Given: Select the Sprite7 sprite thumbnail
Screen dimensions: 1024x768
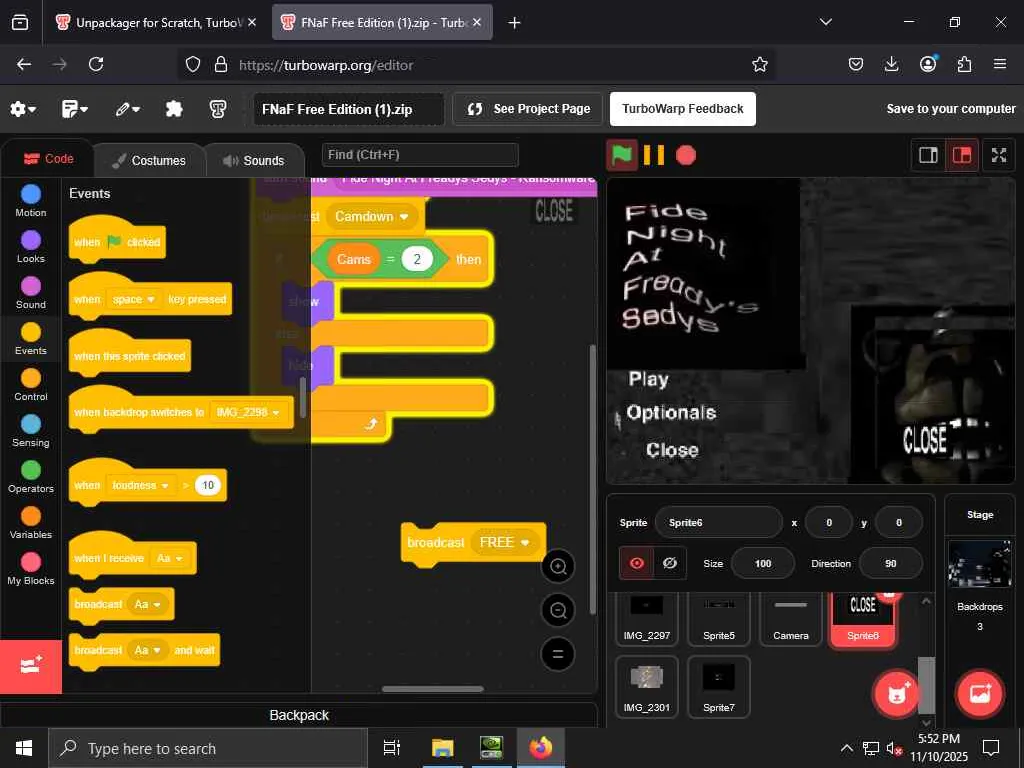Looking at the screenshot, I should click(x=718, y=687).
